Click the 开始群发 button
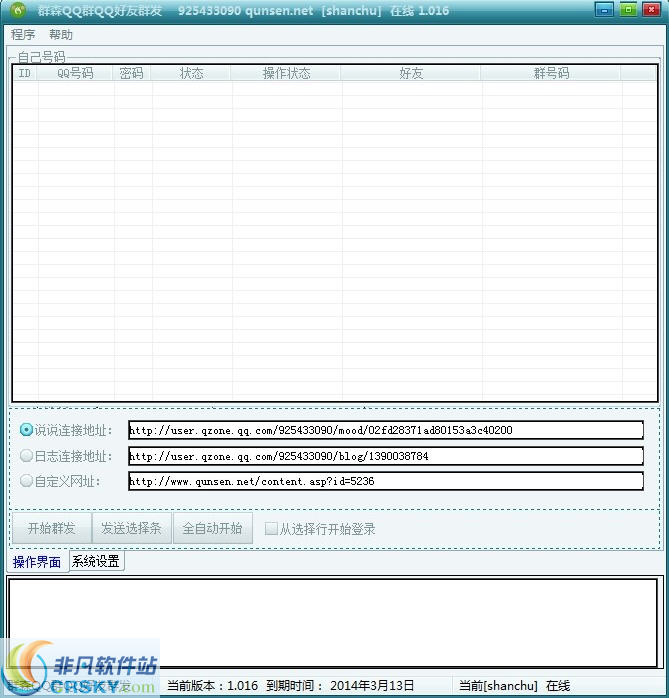This screenshot has height=698, width=669. coord(52,528)
